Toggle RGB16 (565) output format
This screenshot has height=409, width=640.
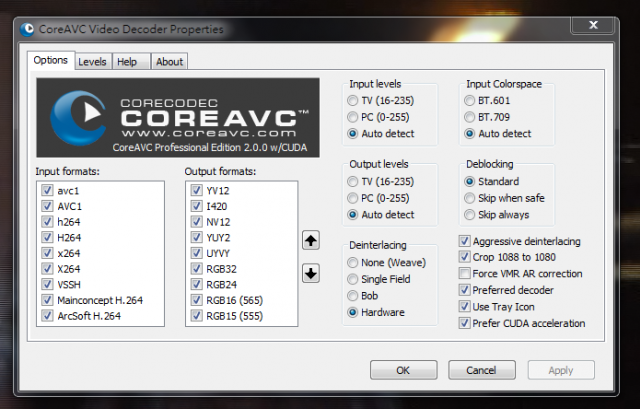(x=197, y=300)
